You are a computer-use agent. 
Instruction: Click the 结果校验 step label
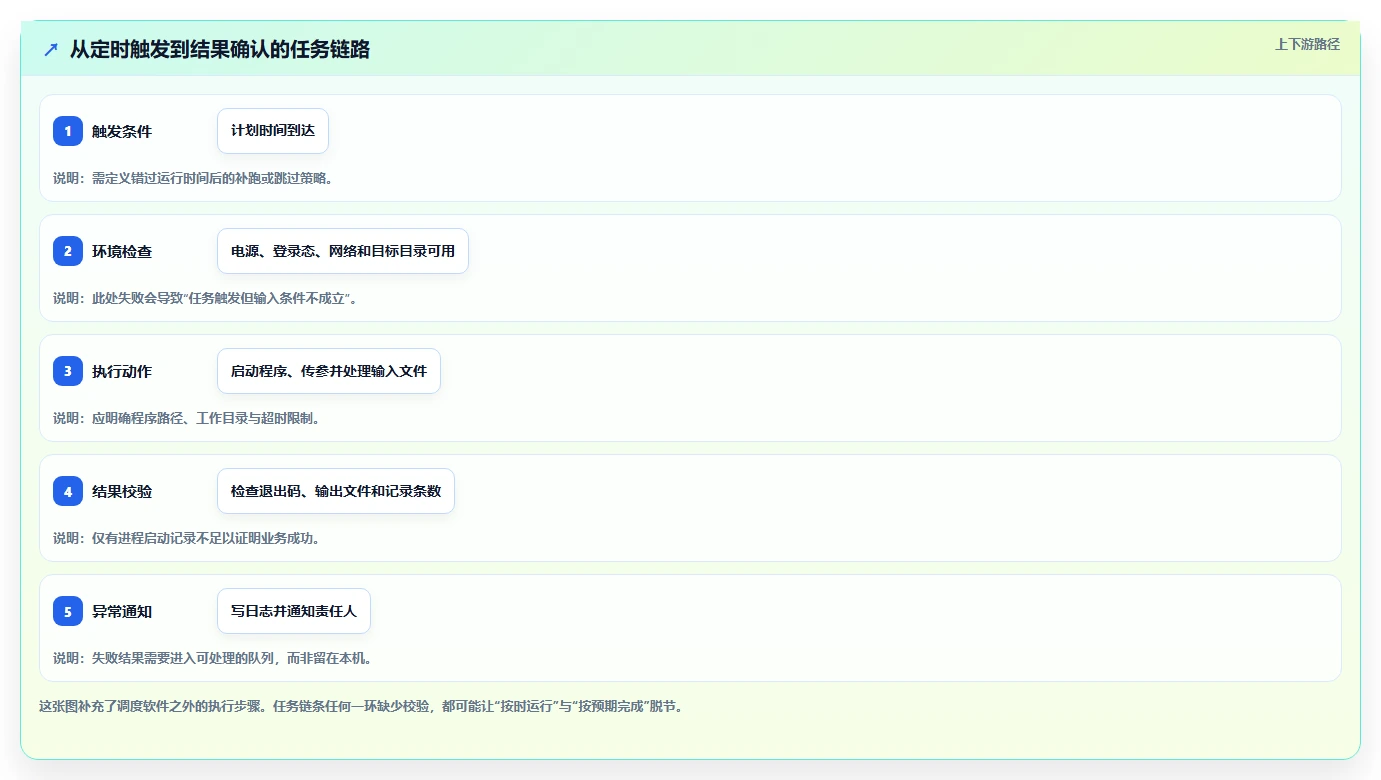pyautogui.click(x=122, y=491)
